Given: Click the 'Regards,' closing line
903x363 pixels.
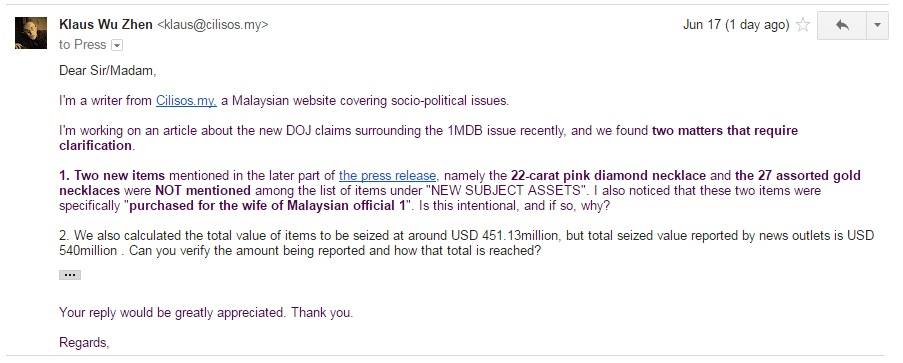Looking at the screenshot, I should coord(84,343).
